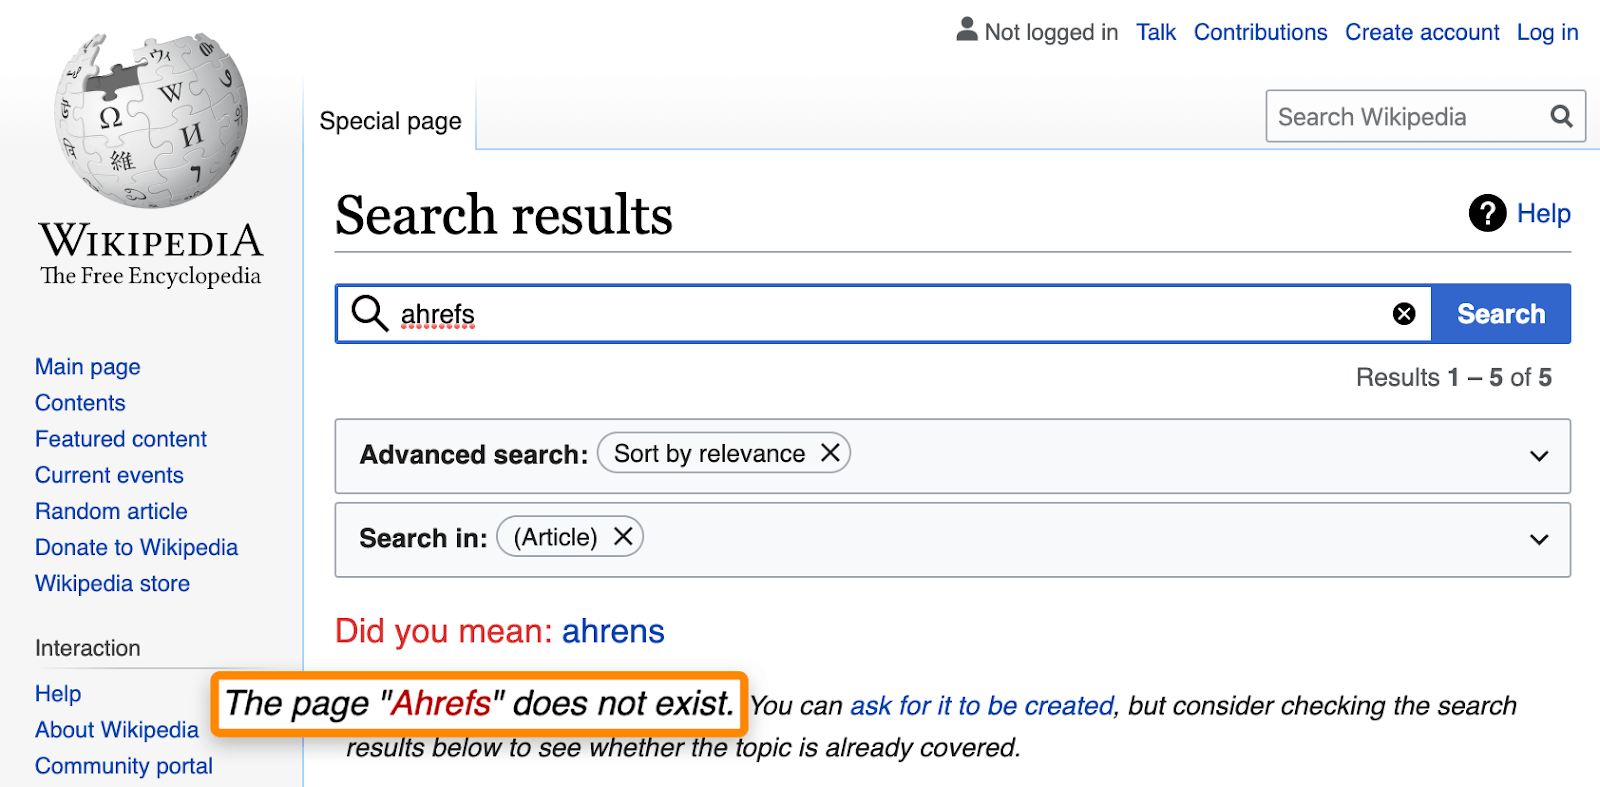Remove the (Article) search-in filter
Image resolution: width=1600 pixels, height=787 pixels.
pos(622,536)
